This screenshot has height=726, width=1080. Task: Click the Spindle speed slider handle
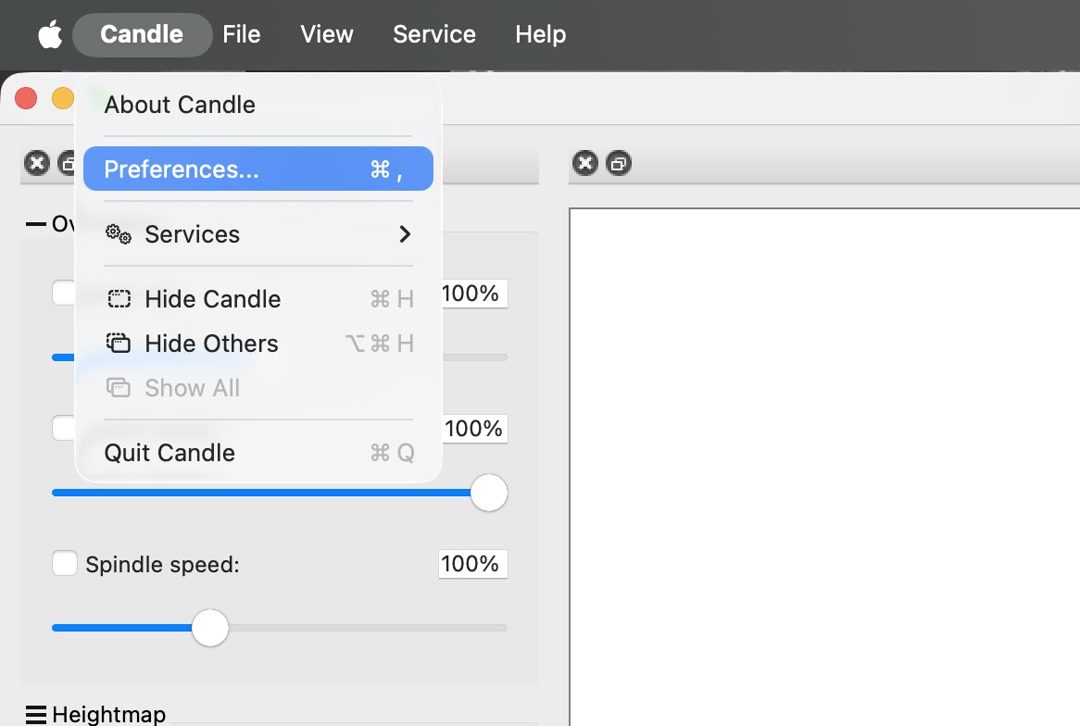210,628
